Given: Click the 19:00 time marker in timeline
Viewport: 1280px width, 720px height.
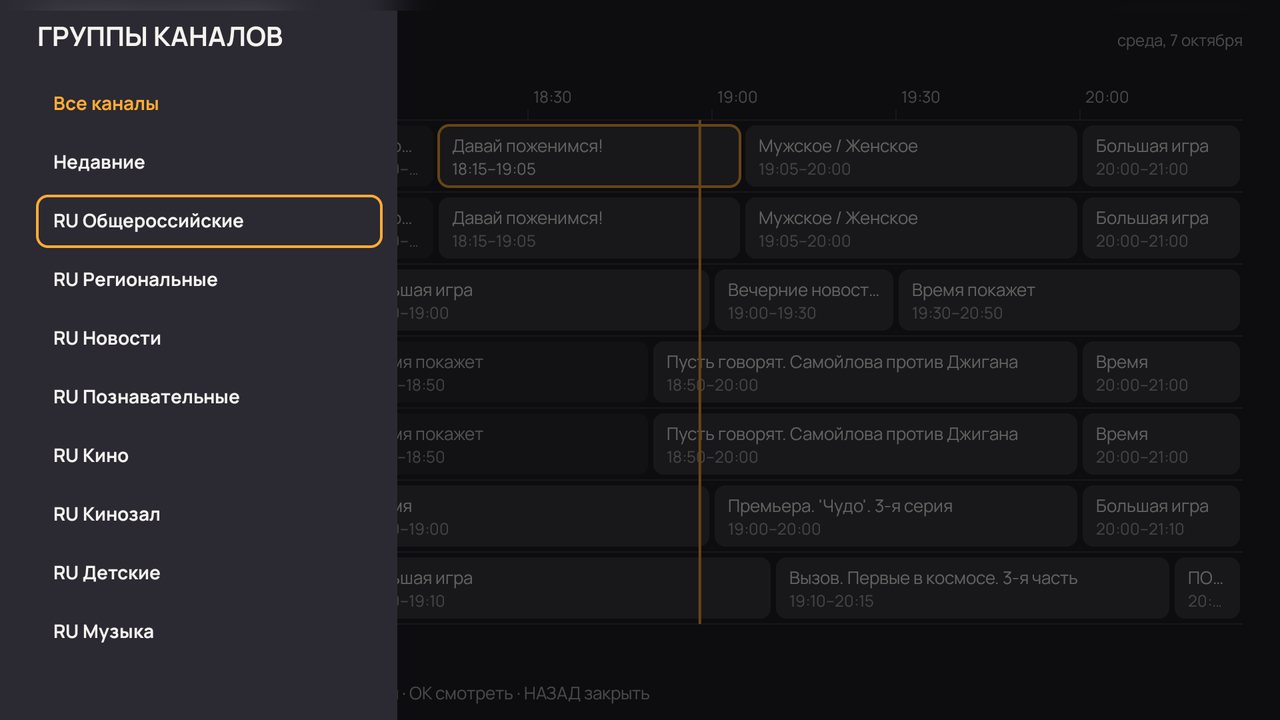Looking at the screenshot, I should (x=737, y=97).
